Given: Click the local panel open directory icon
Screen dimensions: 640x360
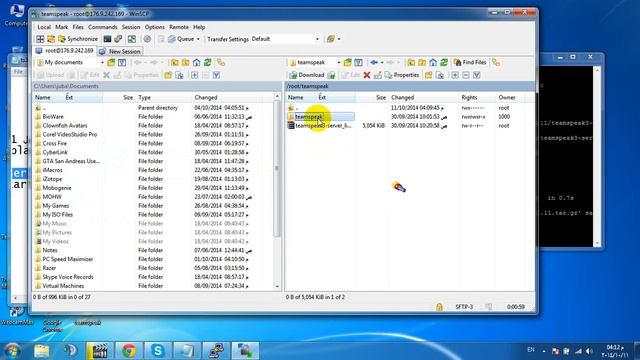Looking at the screenshot, I should 111,62.
